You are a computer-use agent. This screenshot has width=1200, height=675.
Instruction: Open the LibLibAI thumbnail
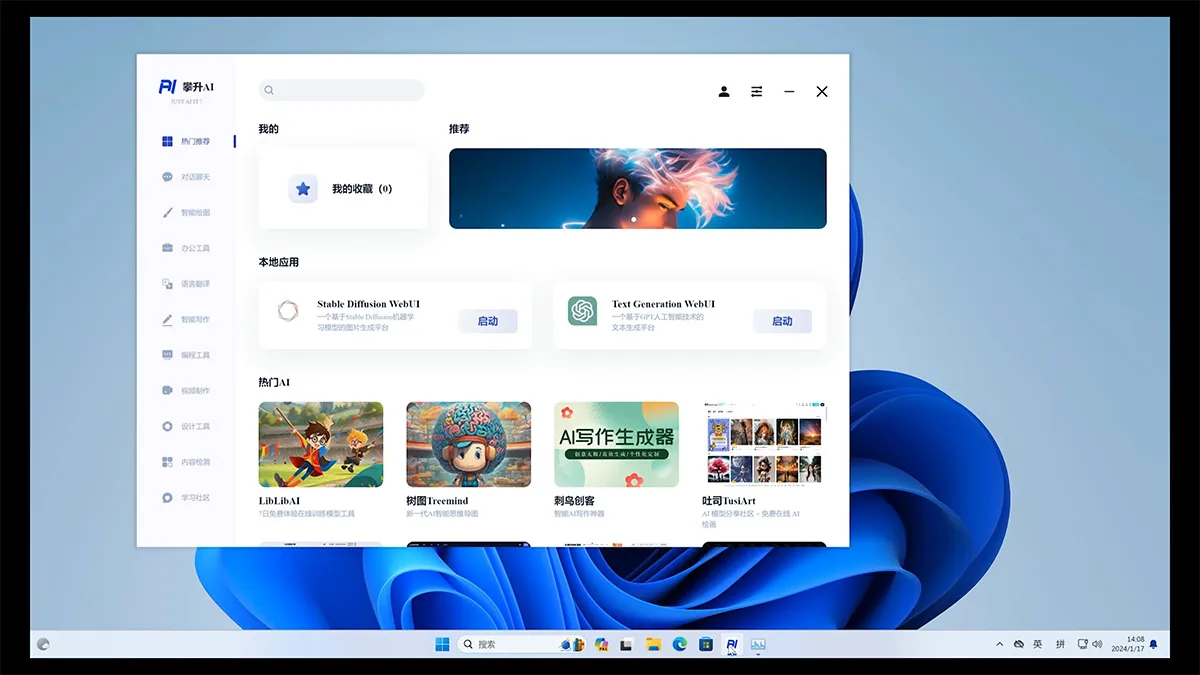tap(321, 445)
